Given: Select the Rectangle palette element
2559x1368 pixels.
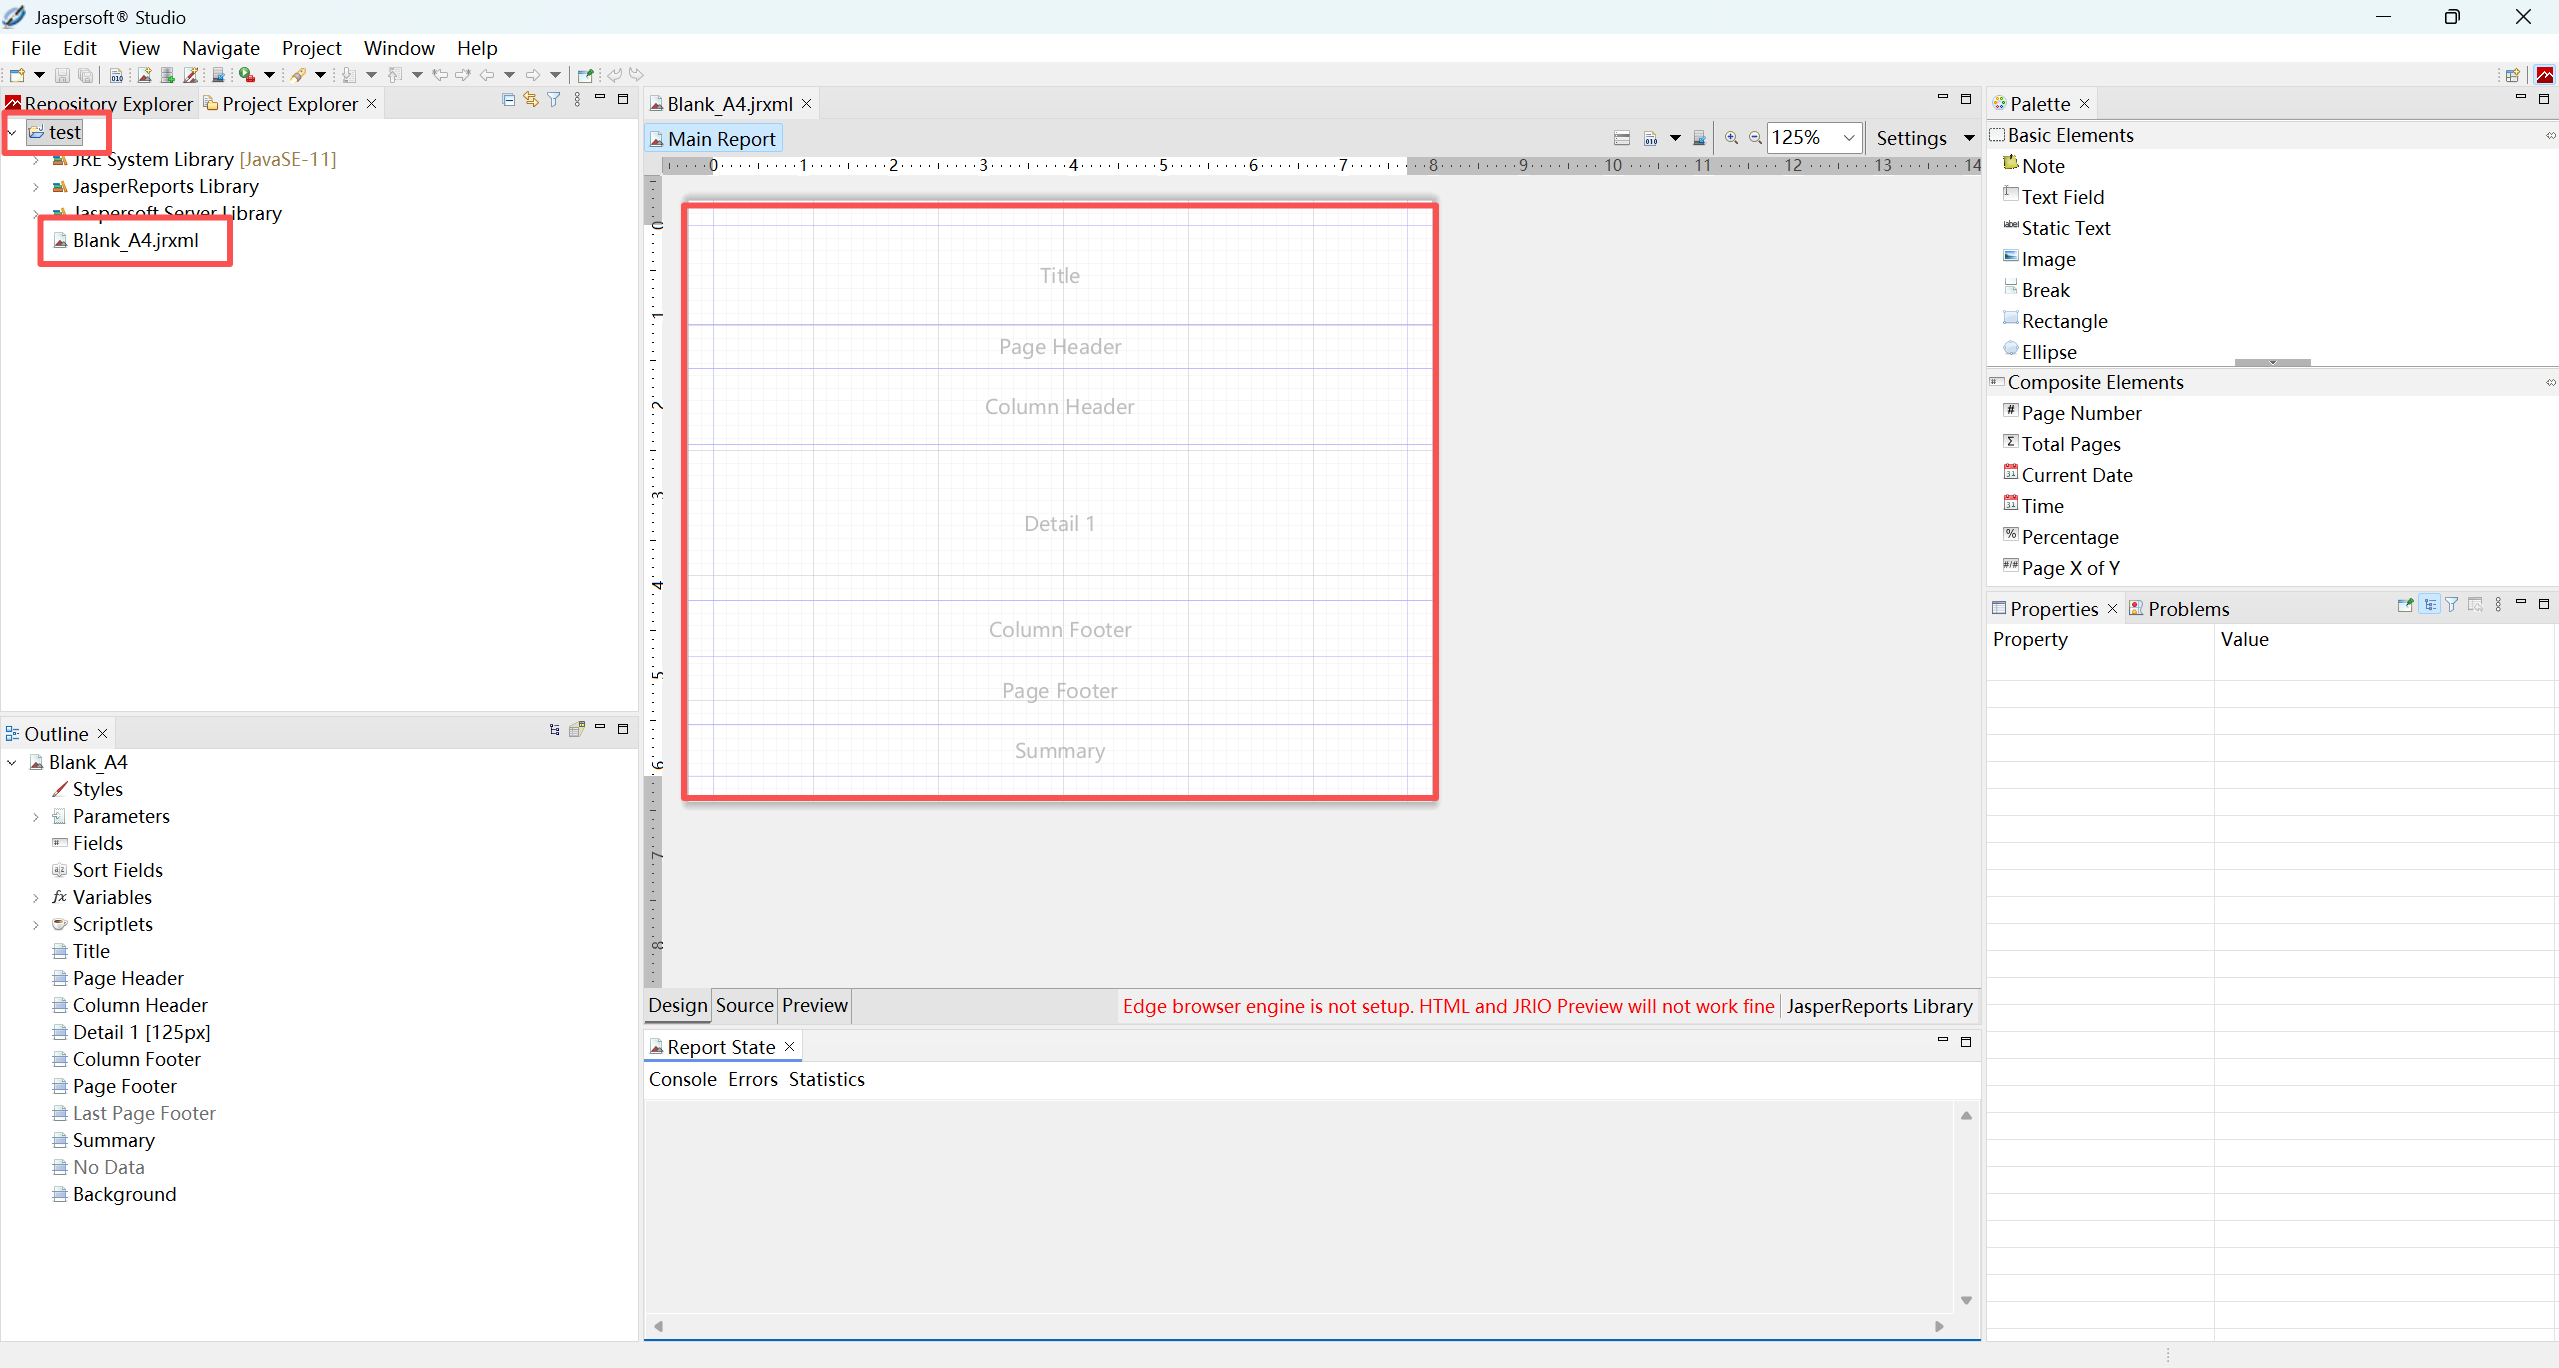Looking at the screenshot, I should (x=2064, y=321).
